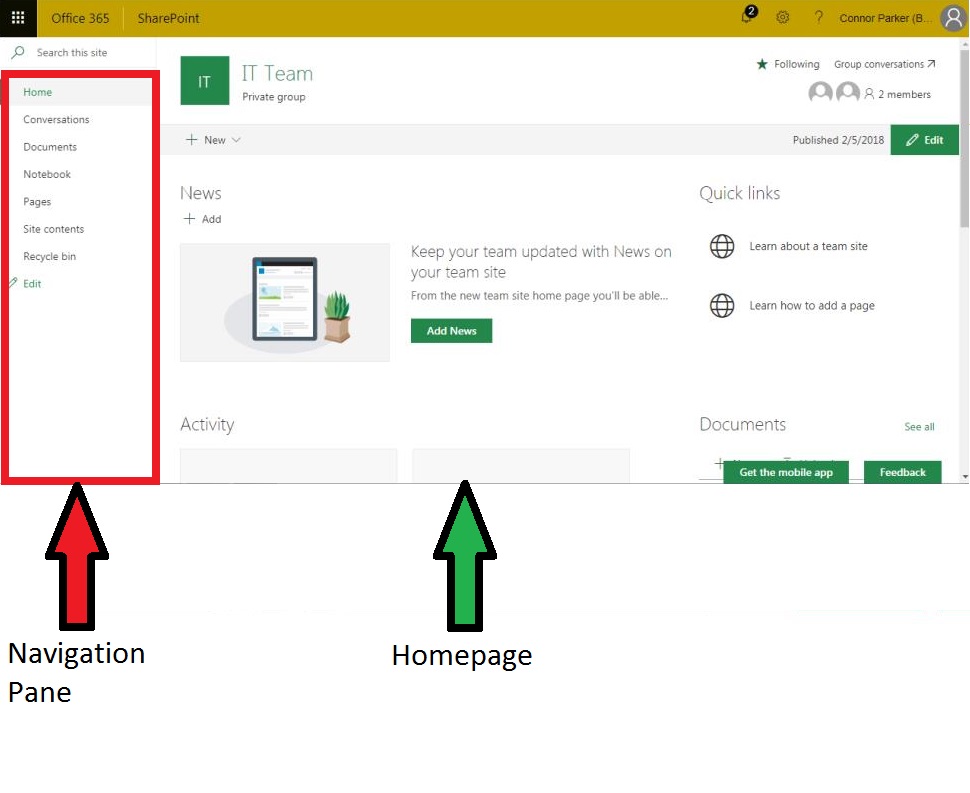
Task: Open the Documents page from navigation
Action: coord(49,146)
